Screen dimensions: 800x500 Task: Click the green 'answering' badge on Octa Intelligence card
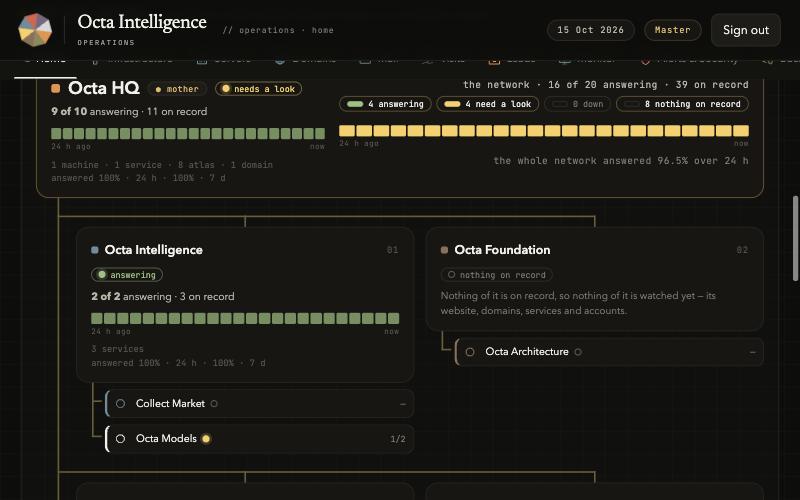127,275
